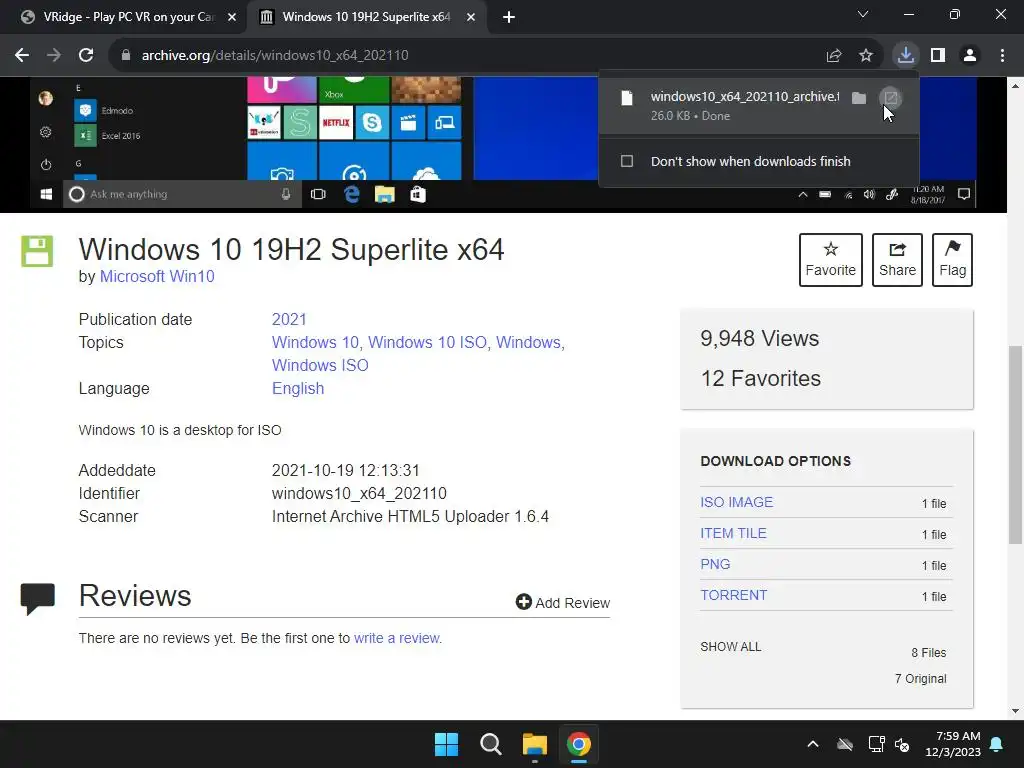This screenshot has height=768, width=1024.
Task: Bookmark this tab with the star icon
Action: coord(866,56)
